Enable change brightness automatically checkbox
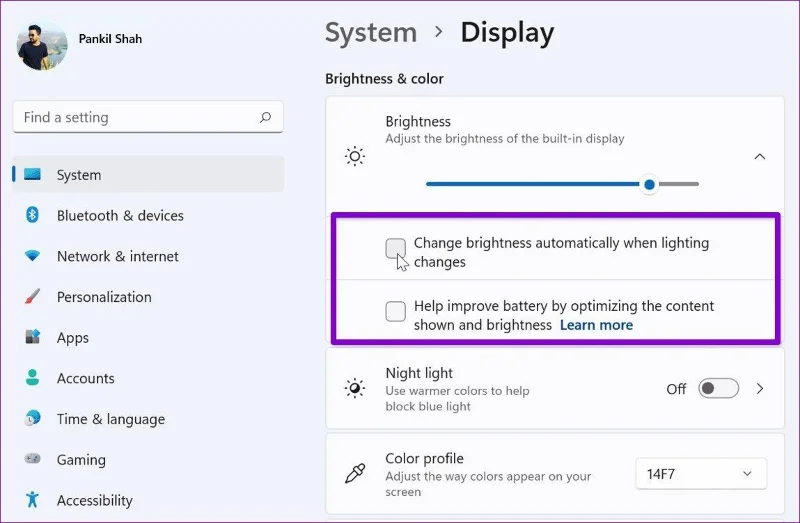 (395, 248)
